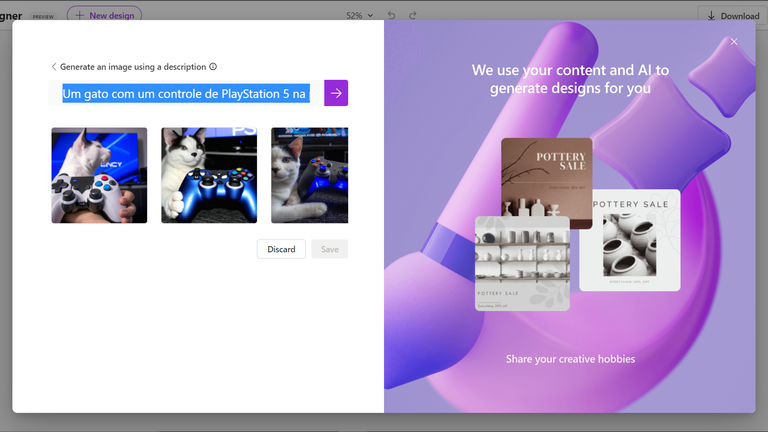Submit the description with the purple arrow button
The width and height of the screenshot is (768, 432).
336,93
